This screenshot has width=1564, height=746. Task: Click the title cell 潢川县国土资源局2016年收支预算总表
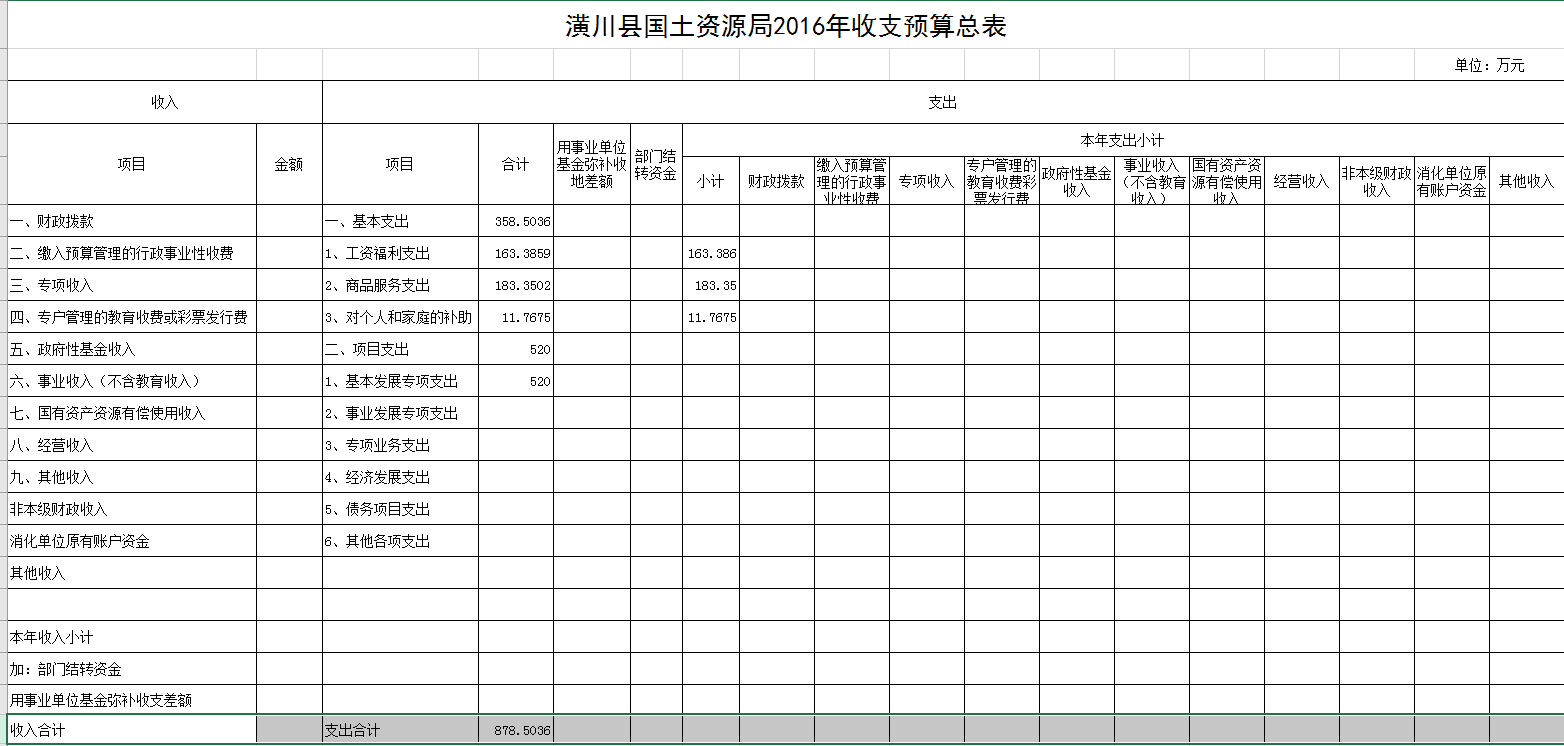785,27
